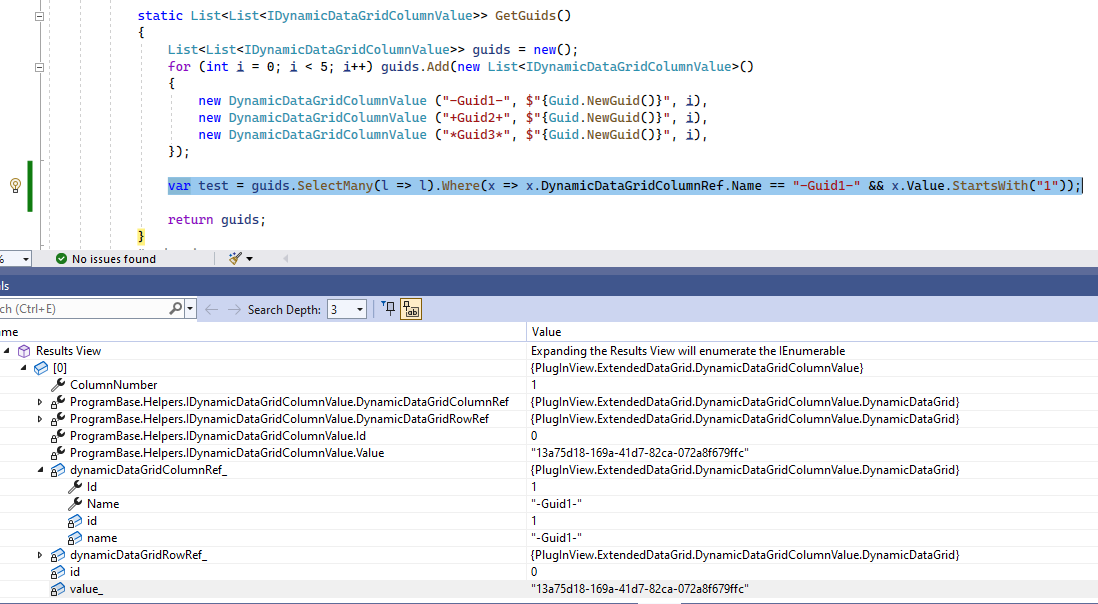Click the field icon next to value_
Screen dimensions: 1098x604
tap(60, 588)
